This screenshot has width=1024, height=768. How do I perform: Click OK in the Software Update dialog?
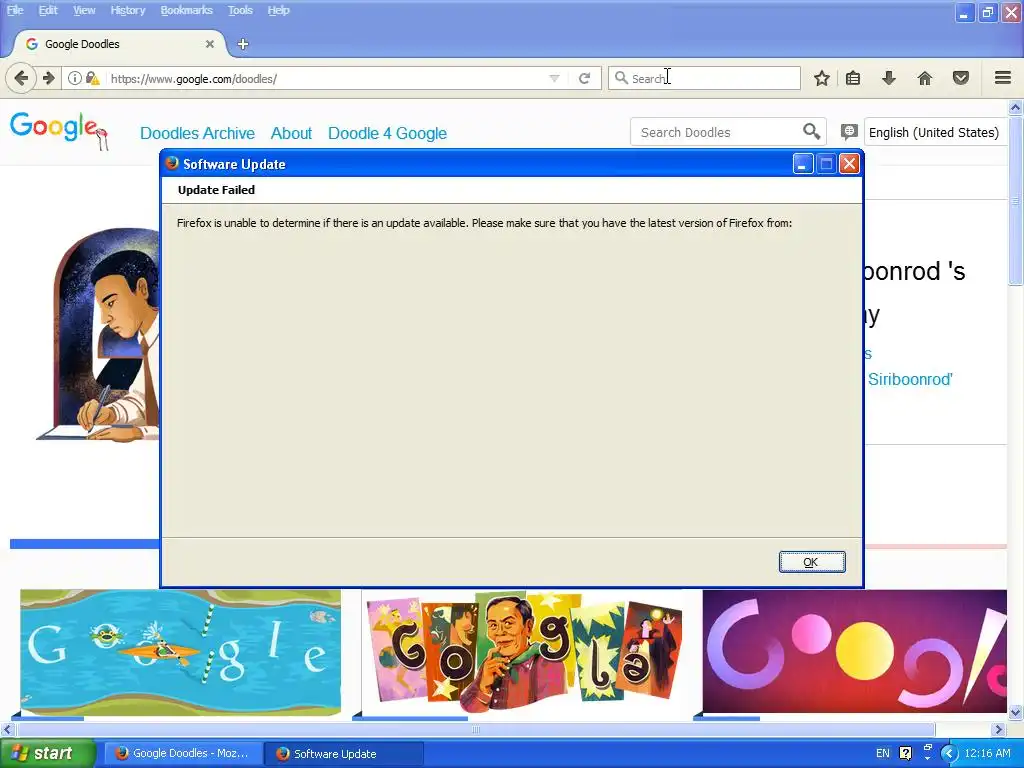click(812, 562)
